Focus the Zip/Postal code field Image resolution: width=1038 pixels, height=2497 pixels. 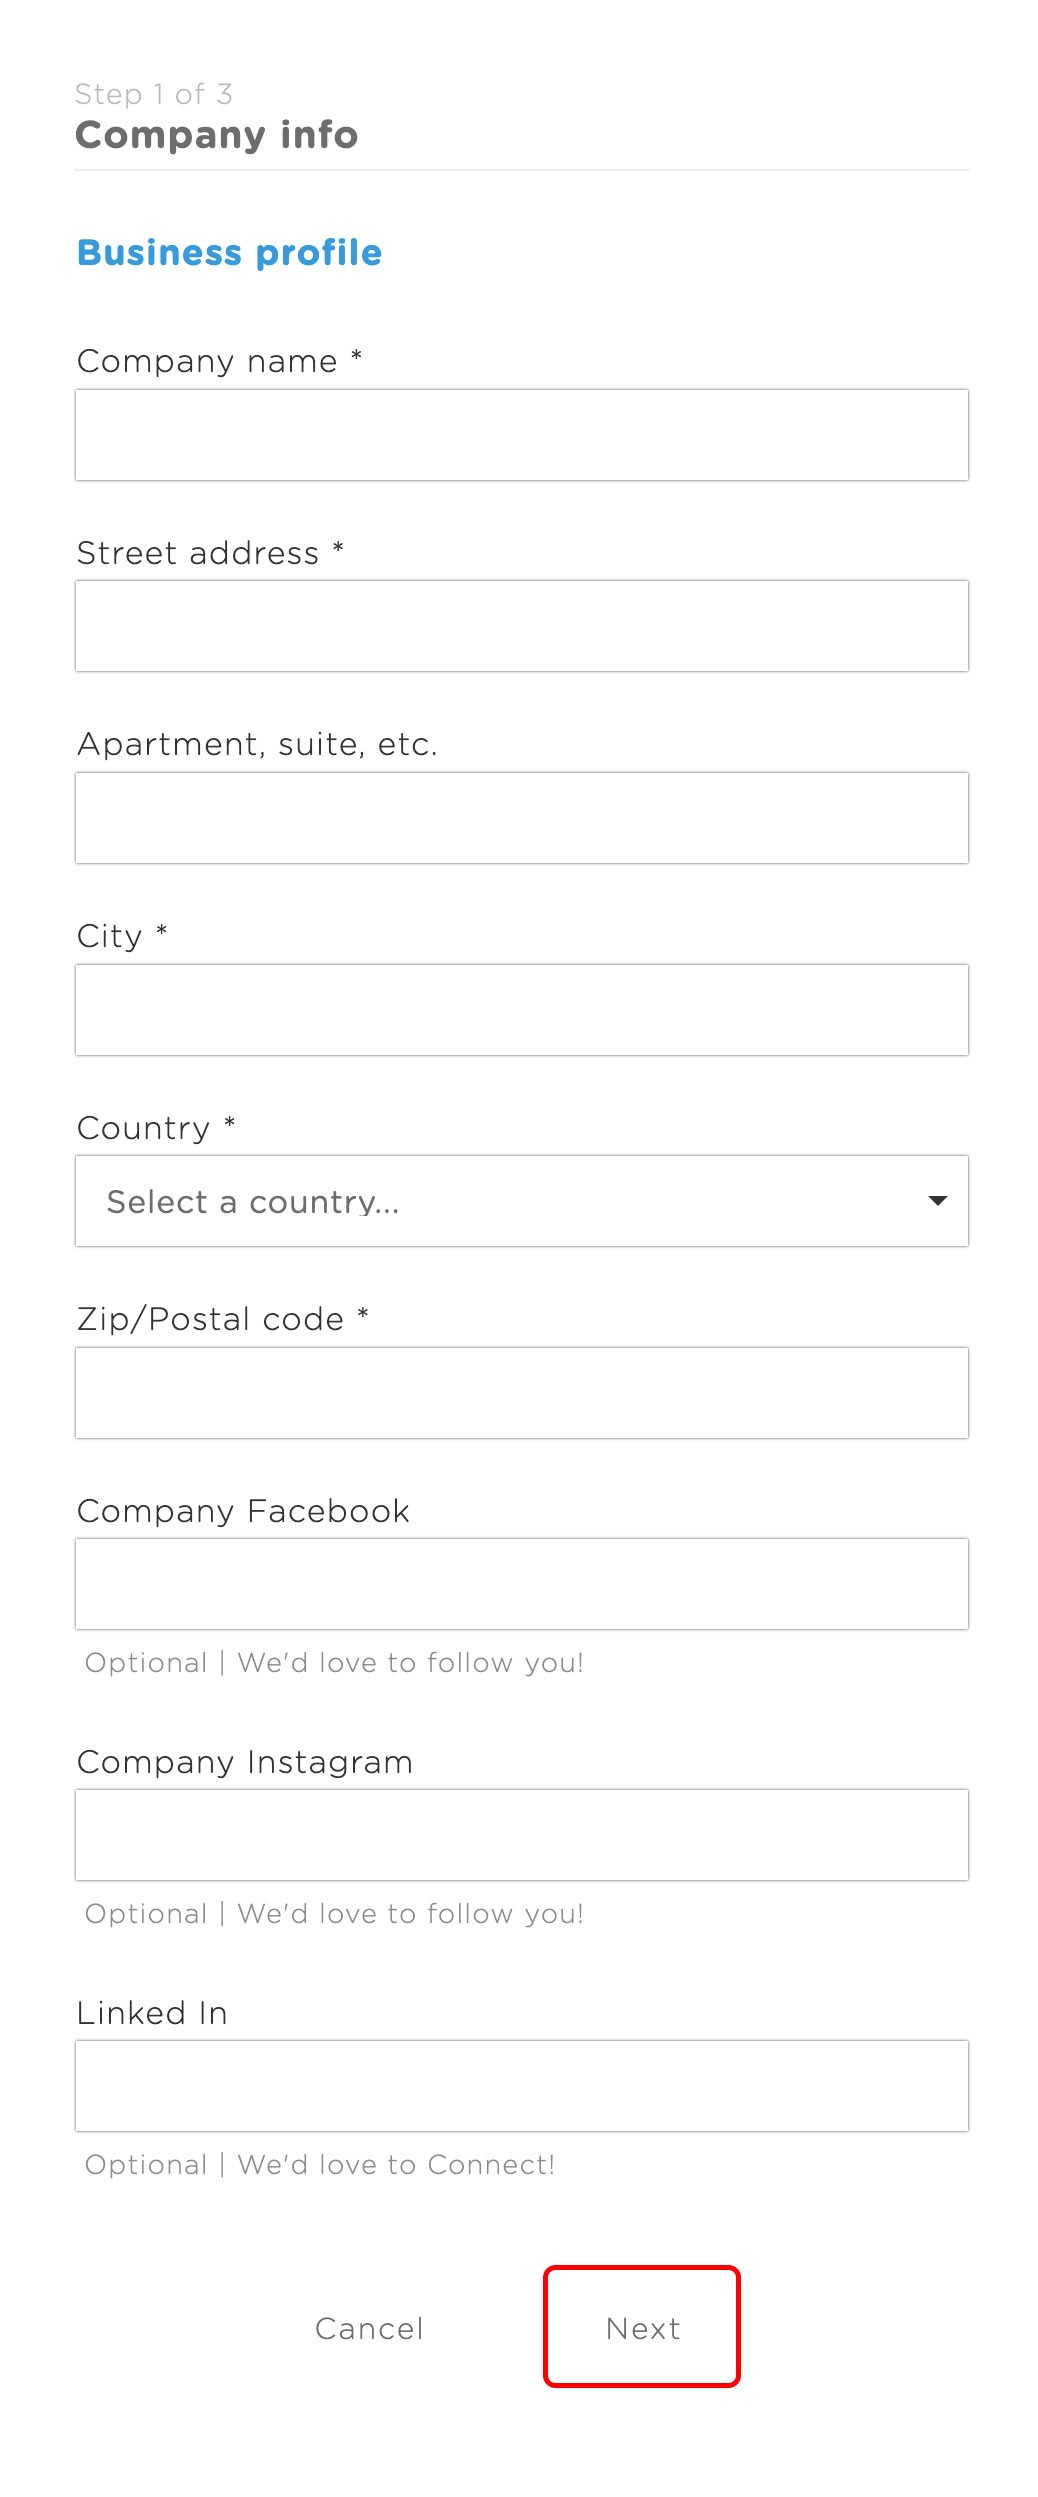point(521,1393)
